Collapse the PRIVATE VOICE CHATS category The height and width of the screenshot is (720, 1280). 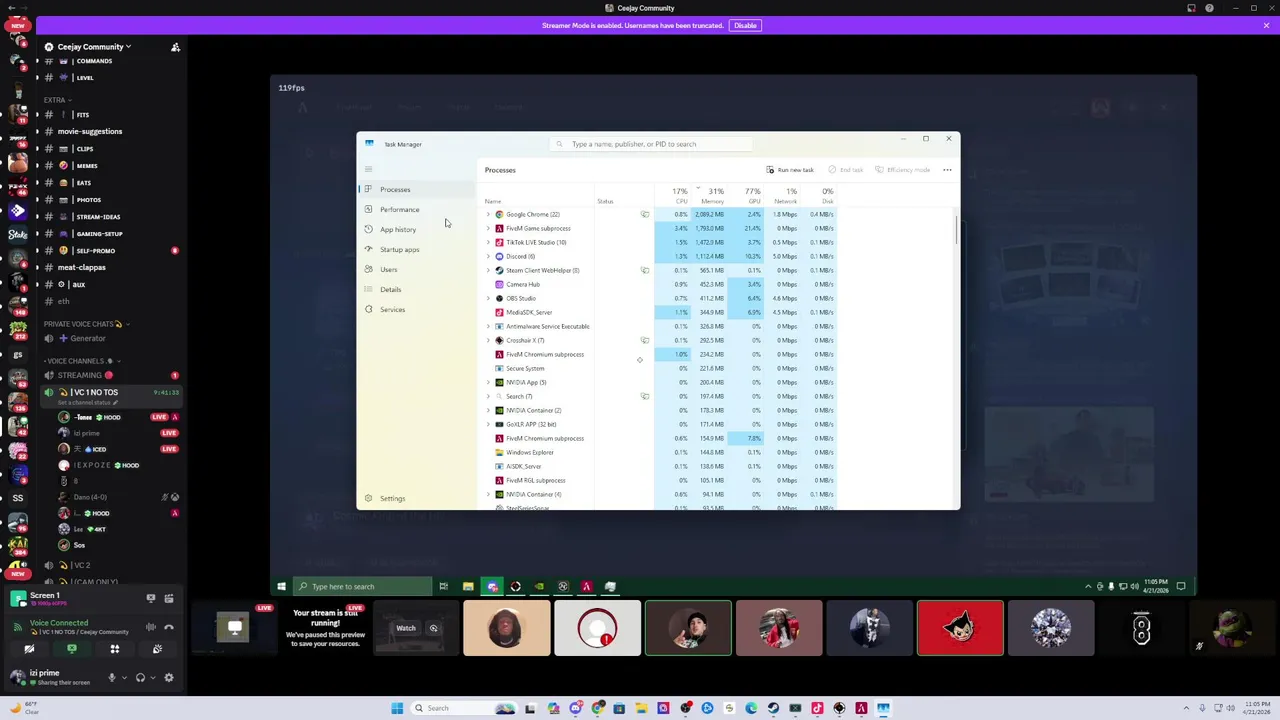coord(85,324)
